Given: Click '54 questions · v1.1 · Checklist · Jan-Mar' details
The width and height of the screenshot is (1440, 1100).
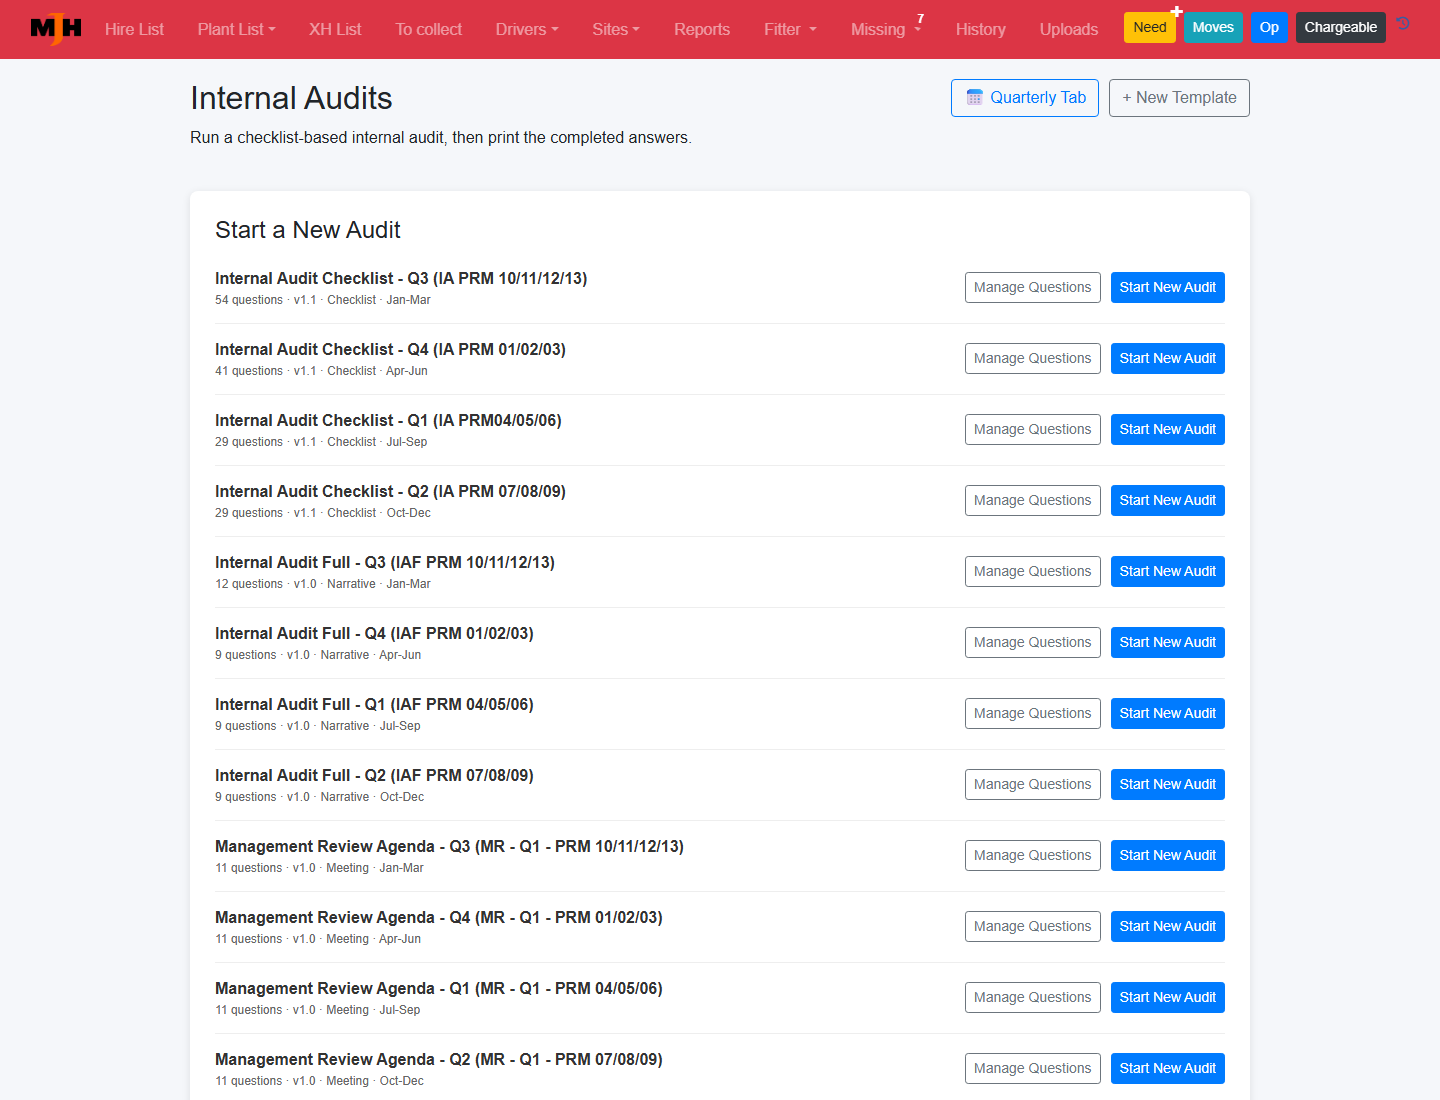Looking at the screenshot, I should (x=323, y=300).
